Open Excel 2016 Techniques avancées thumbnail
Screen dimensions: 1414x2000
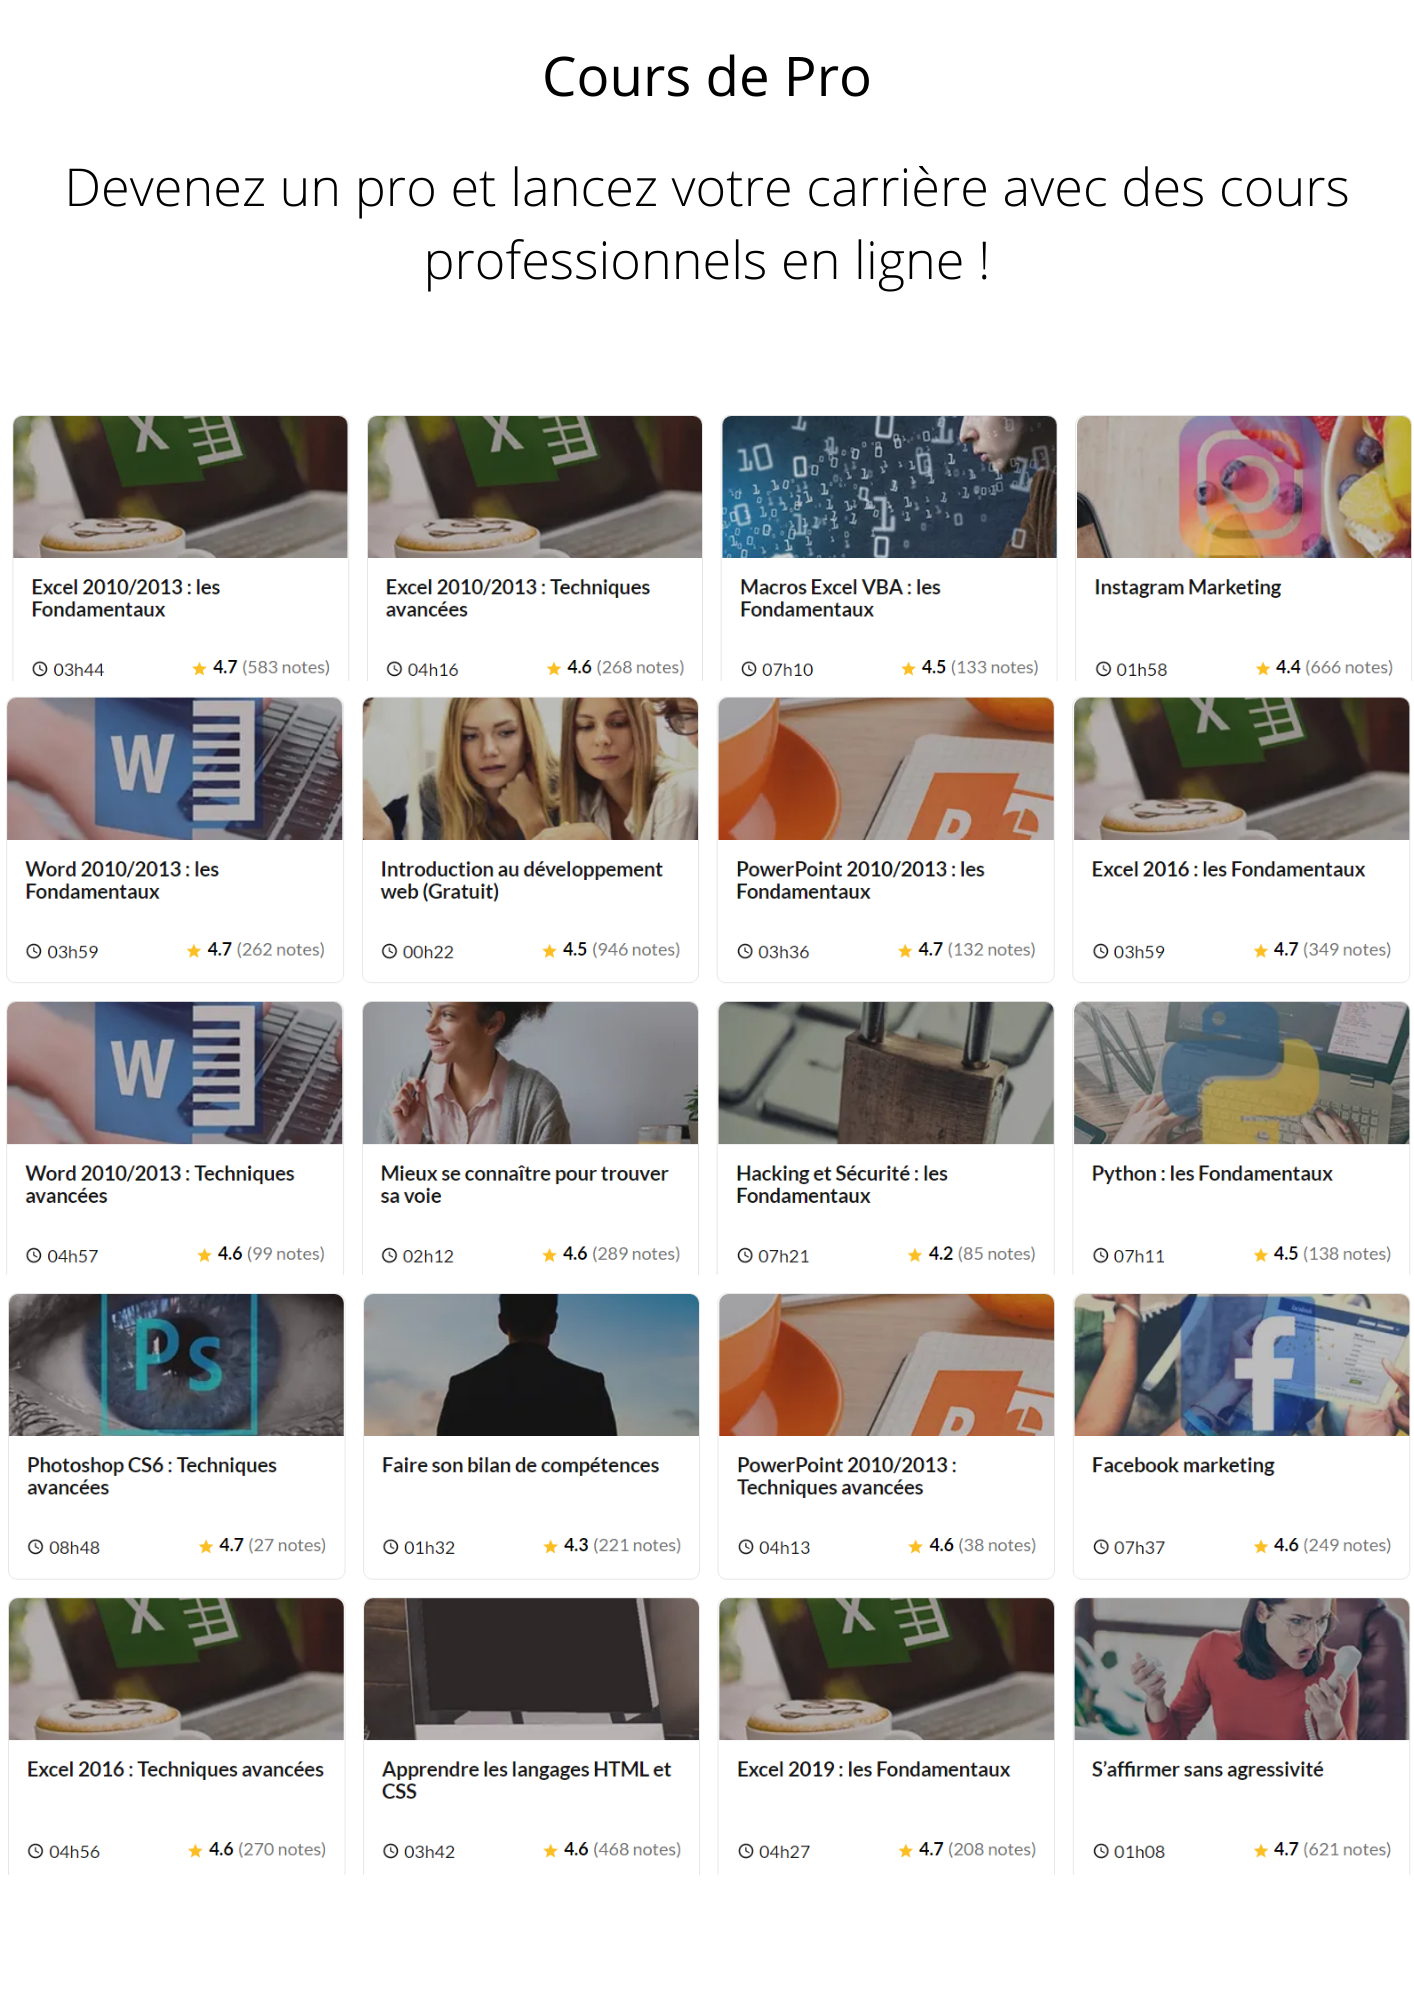pyautogui.click(x=176, y=1669)
